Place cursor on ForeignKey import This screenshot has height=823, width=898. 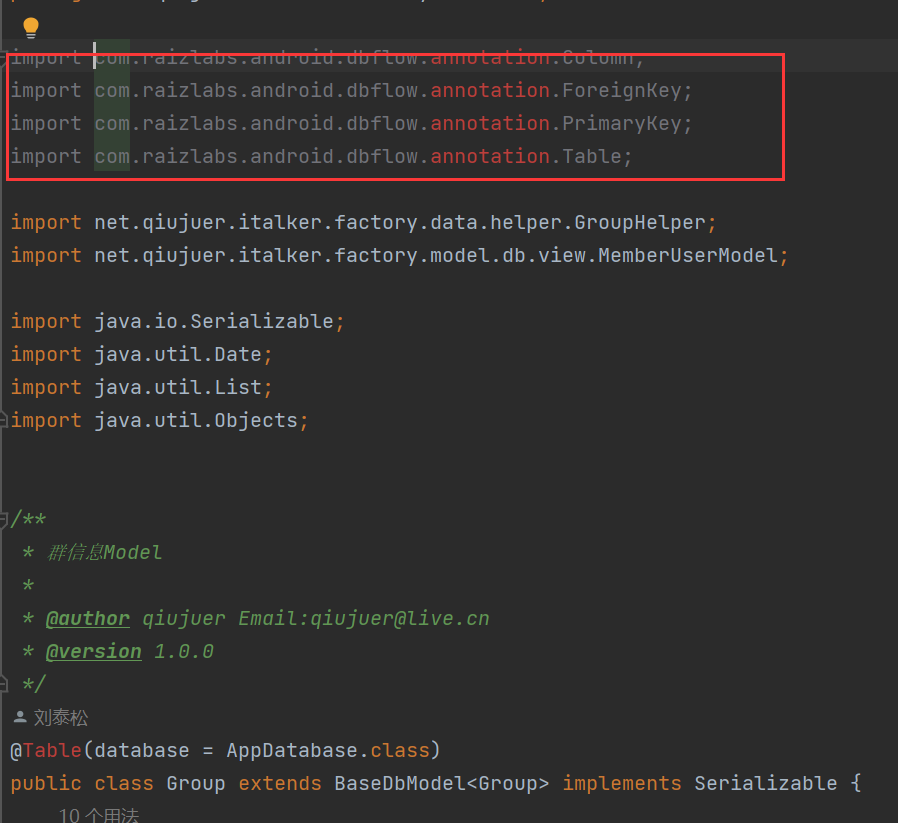tap(621, 91)
